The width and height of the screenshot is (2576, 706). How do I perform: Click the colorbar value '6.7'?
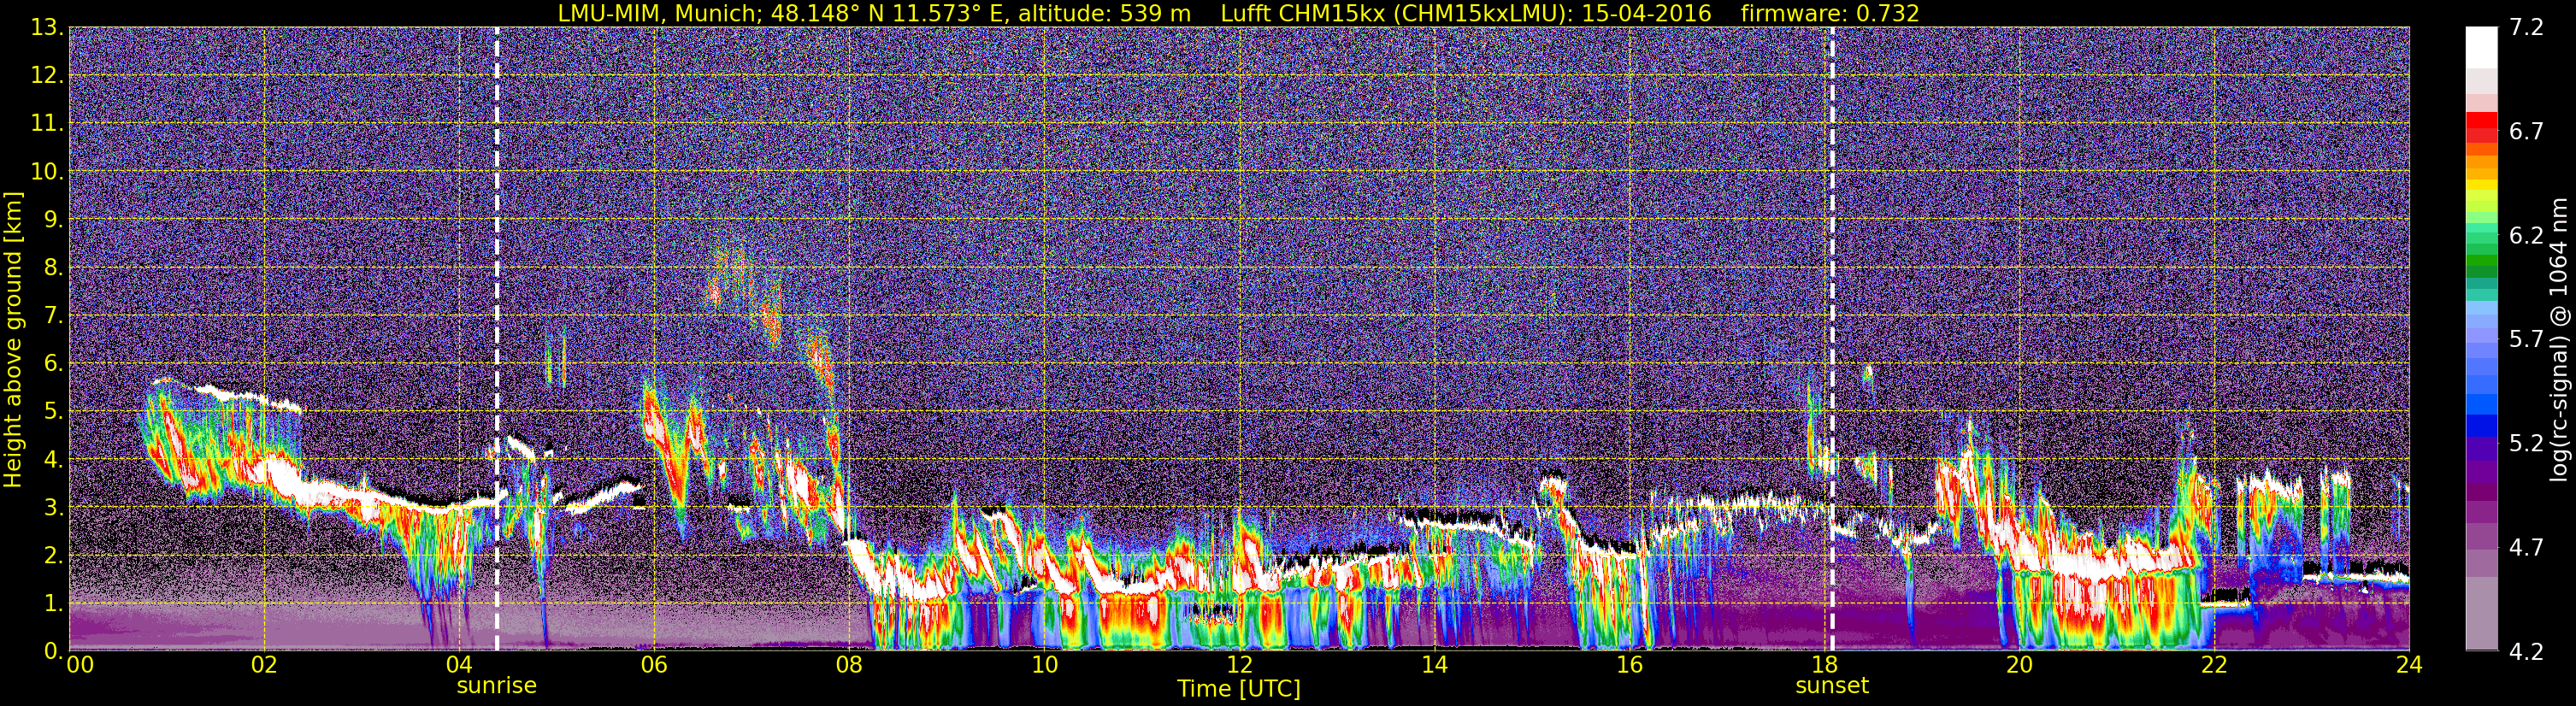tap(2526, 131)
